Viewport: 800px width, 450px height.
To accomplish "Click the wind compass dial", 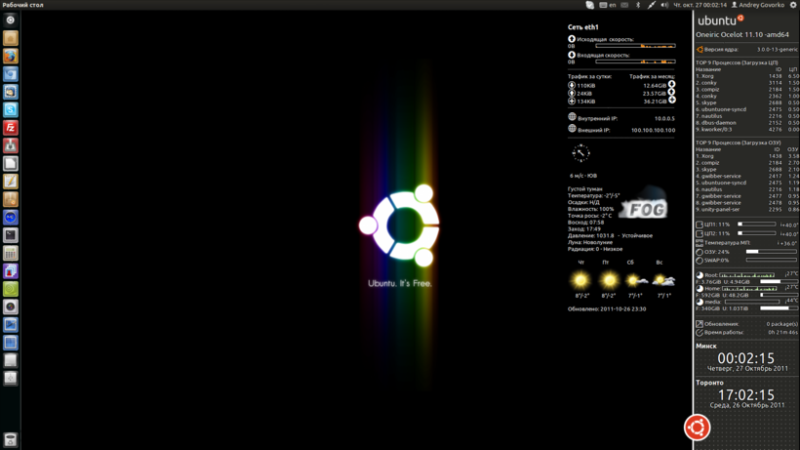I will [x=581, y=153].
